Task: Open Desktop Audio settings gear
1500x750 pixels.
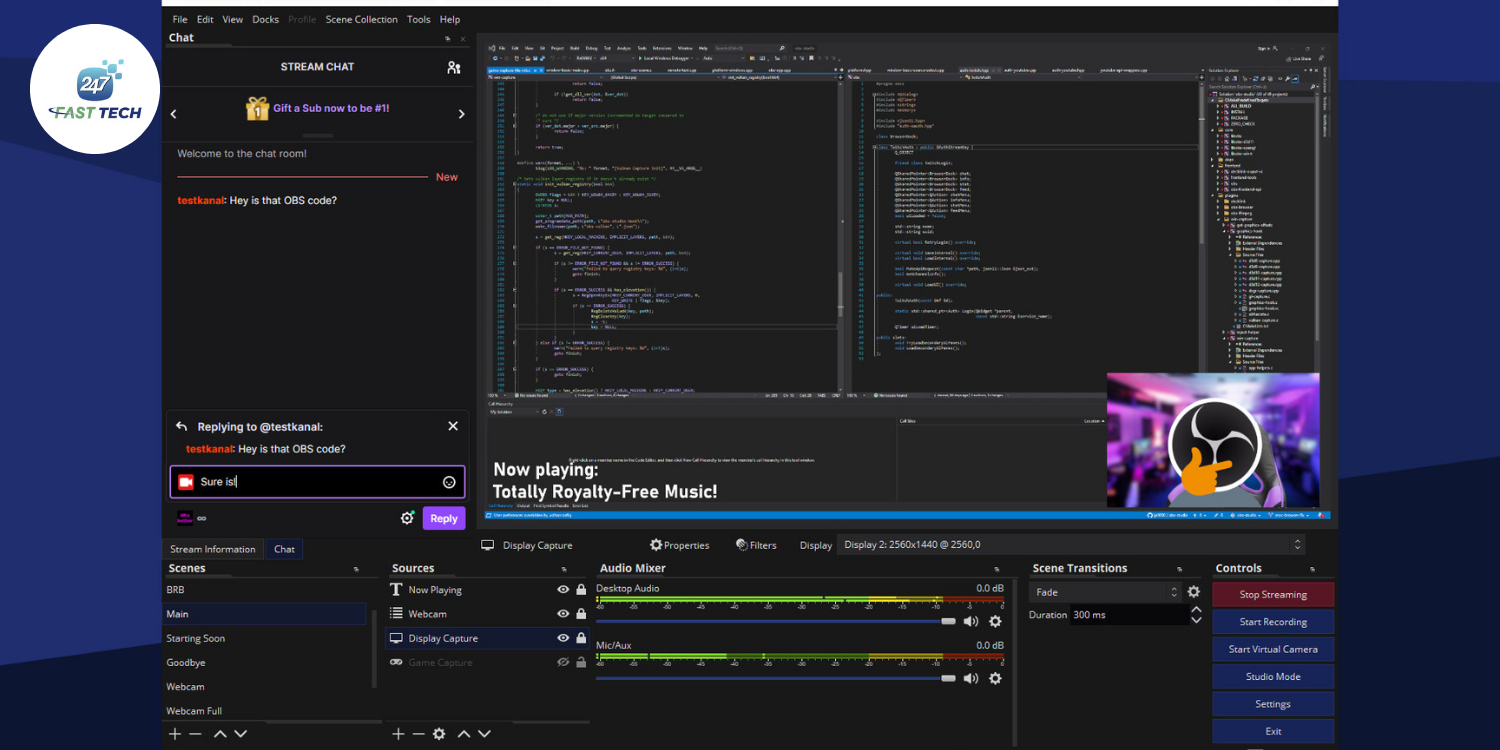Action: point(995,621)
